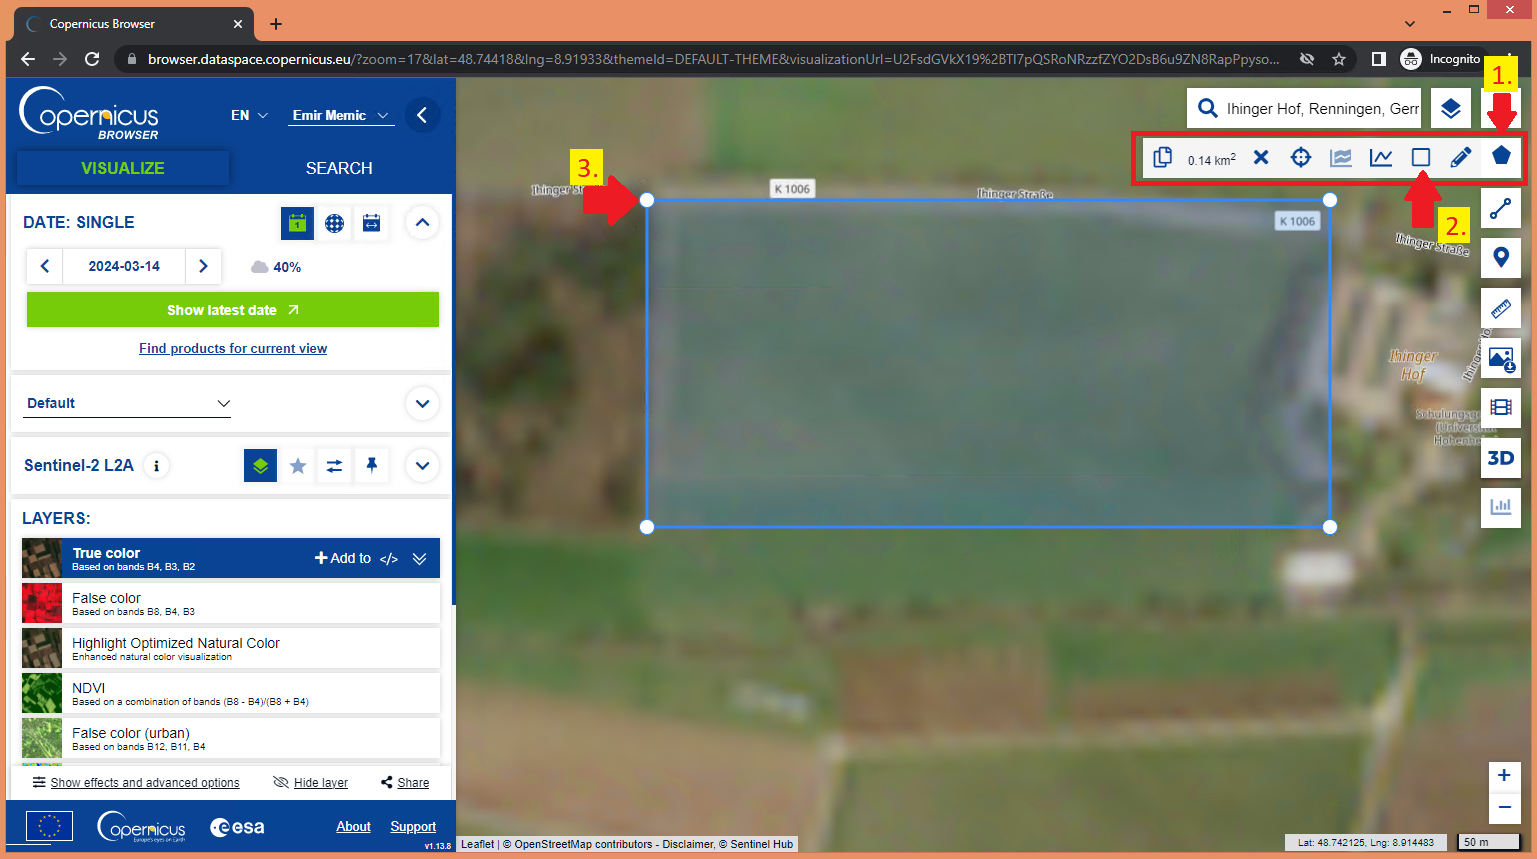This screenshot has height=859, width=1537.
Task: Show info about Sentinel-2 L2A
Action: coord(156,466)
